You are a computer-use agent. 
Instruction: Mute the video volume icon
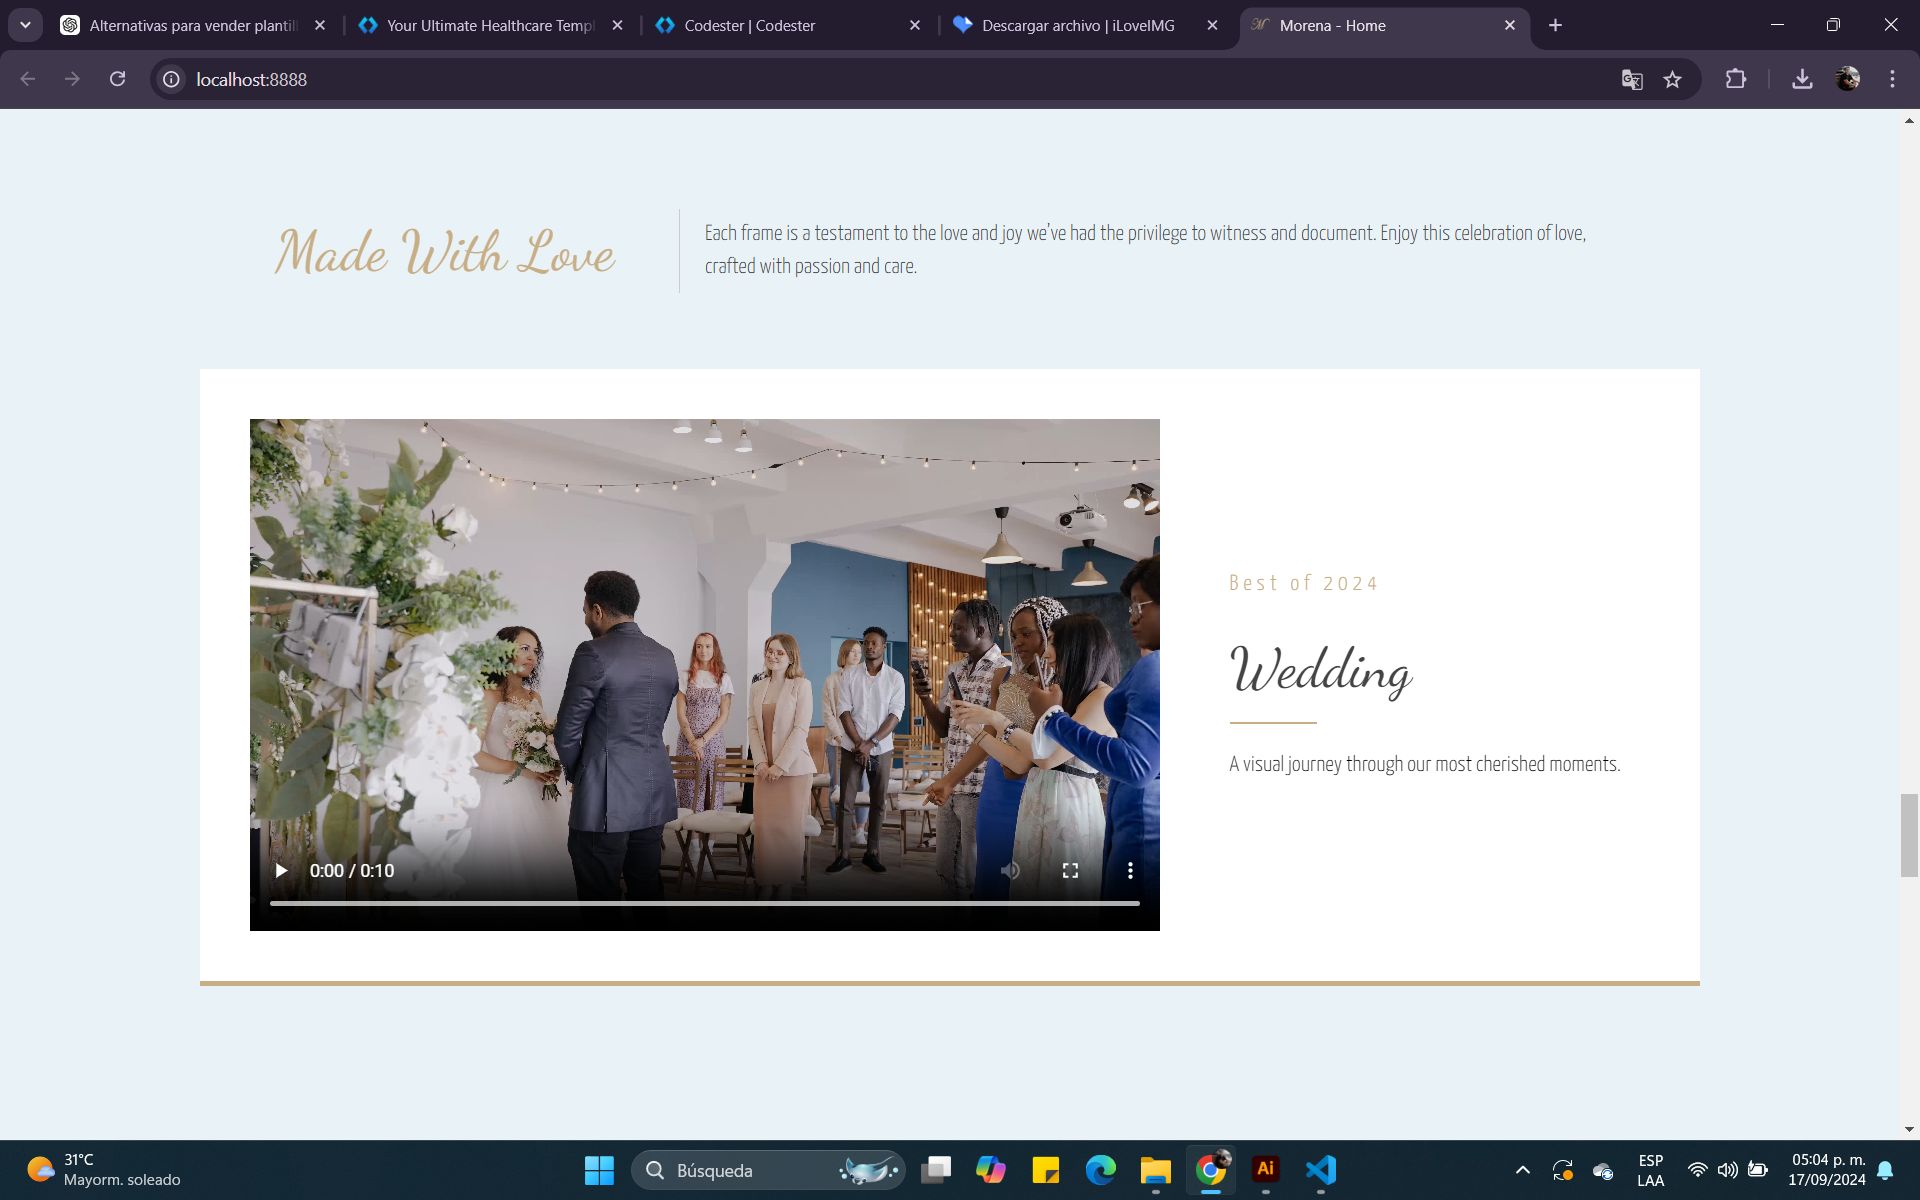(1010, 871)
